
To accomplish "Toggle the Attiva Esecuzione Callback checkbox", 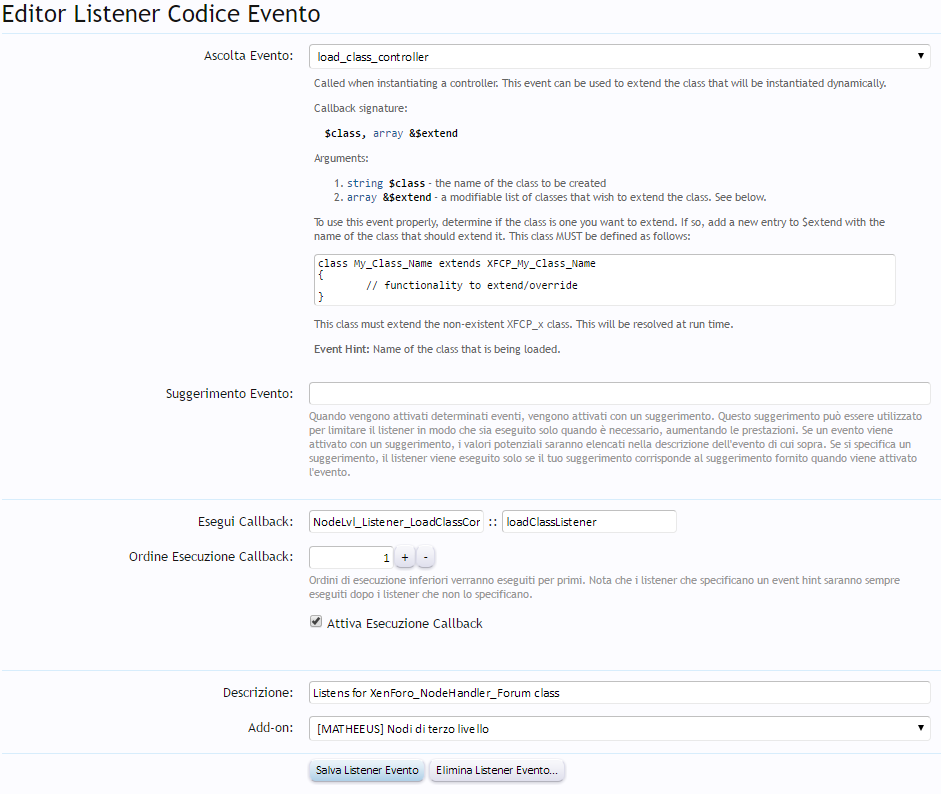I will coord(316,623).
